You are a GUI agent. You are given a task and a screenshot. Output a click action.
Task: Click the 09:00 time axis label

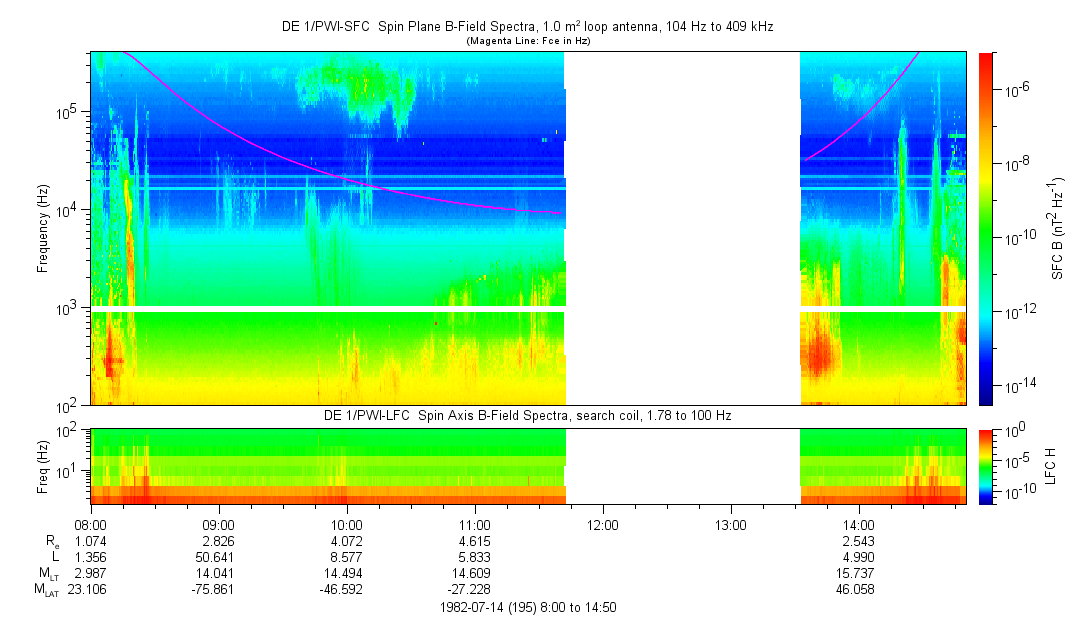pyautogui.click(x=219, y=525)
